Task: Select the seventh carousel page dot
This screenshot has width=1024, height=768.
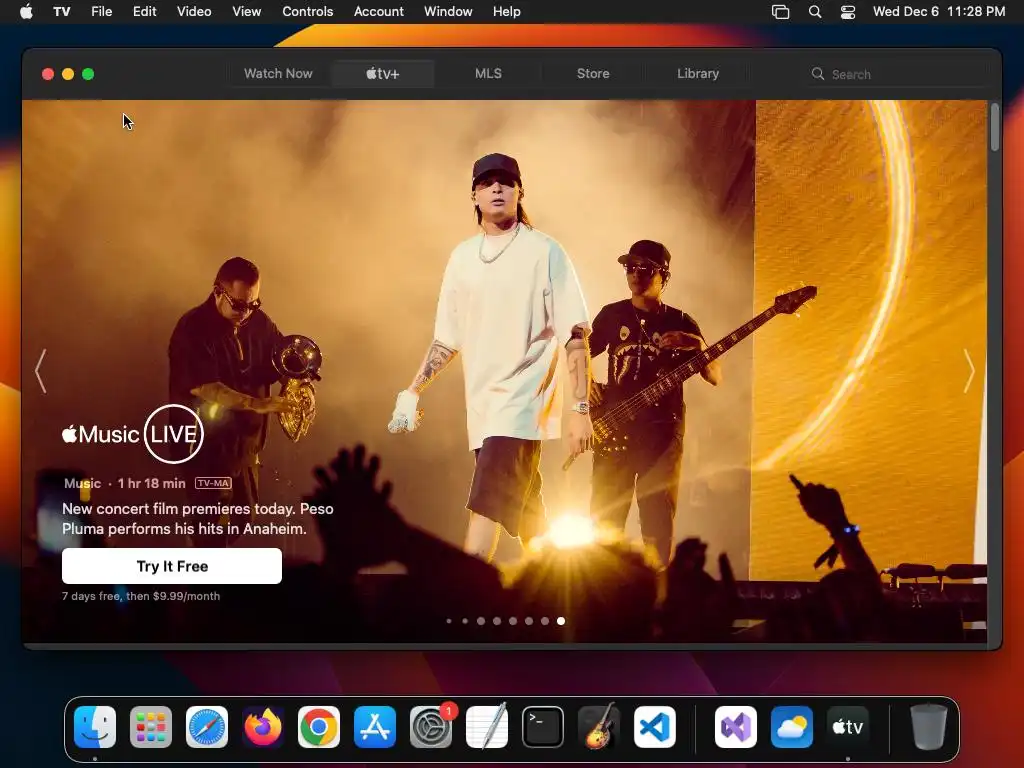Action: (545, 621)
